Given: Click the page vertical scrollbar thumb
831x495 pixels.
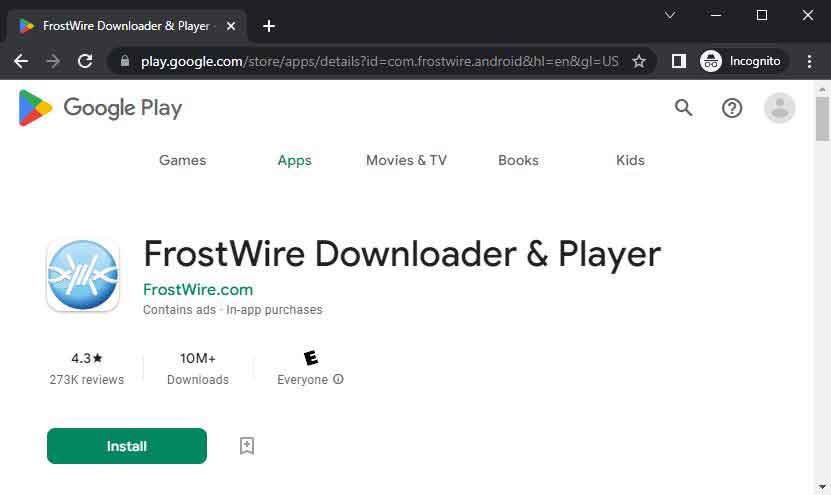Looking at the screenshot, I should [x=822, y=119].
